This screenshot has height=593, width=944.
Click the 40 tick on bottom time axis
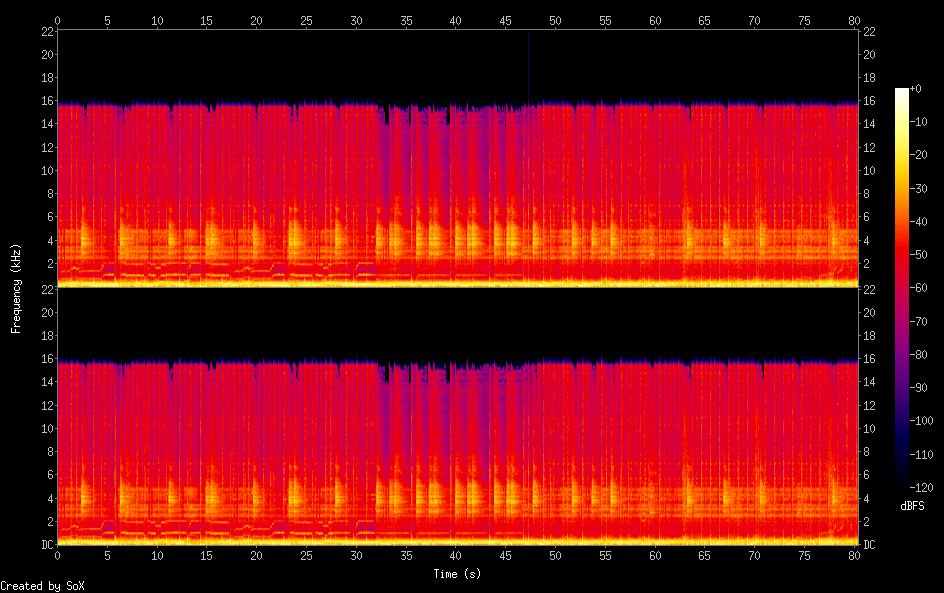[x=456, y=555]
